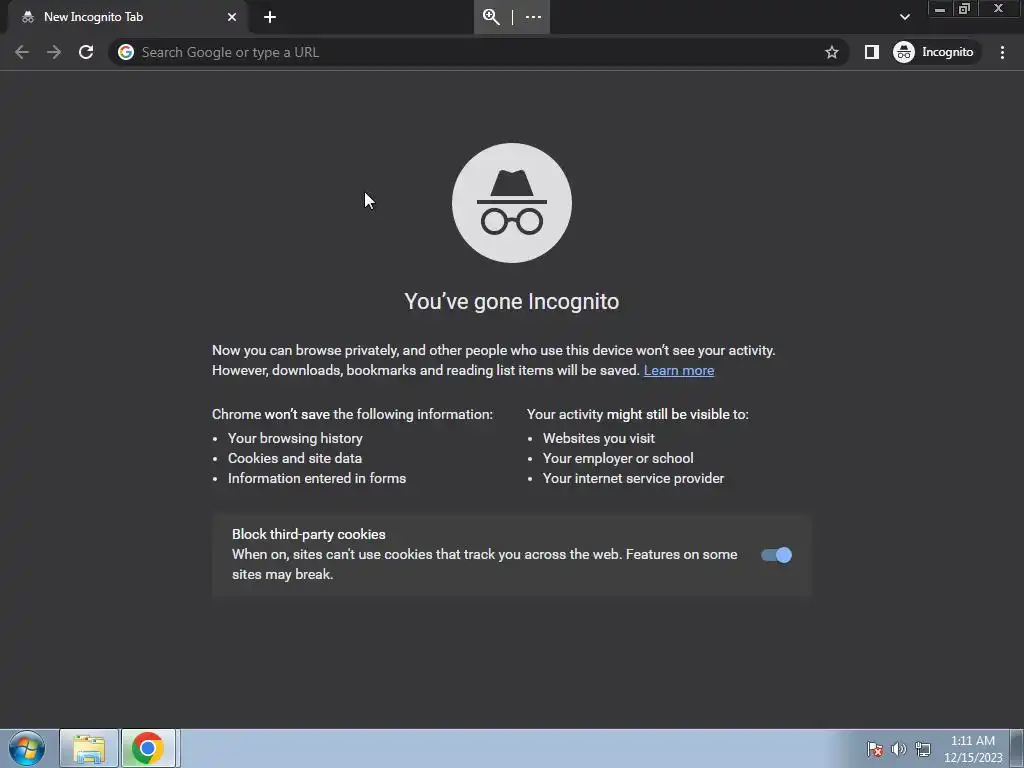Open the volume speaker icon in tray
Image resolution: width=1024 pixels, height=768 pixels.
(899, 749)
